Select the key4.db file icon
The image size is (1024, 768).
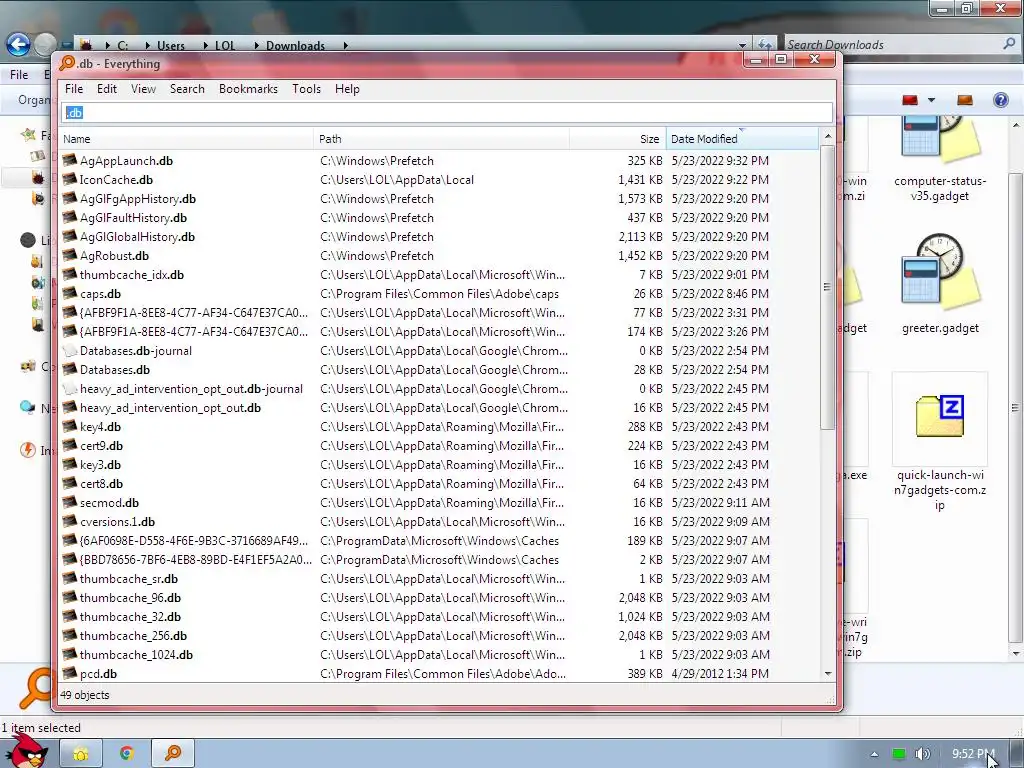click(69, 426)
